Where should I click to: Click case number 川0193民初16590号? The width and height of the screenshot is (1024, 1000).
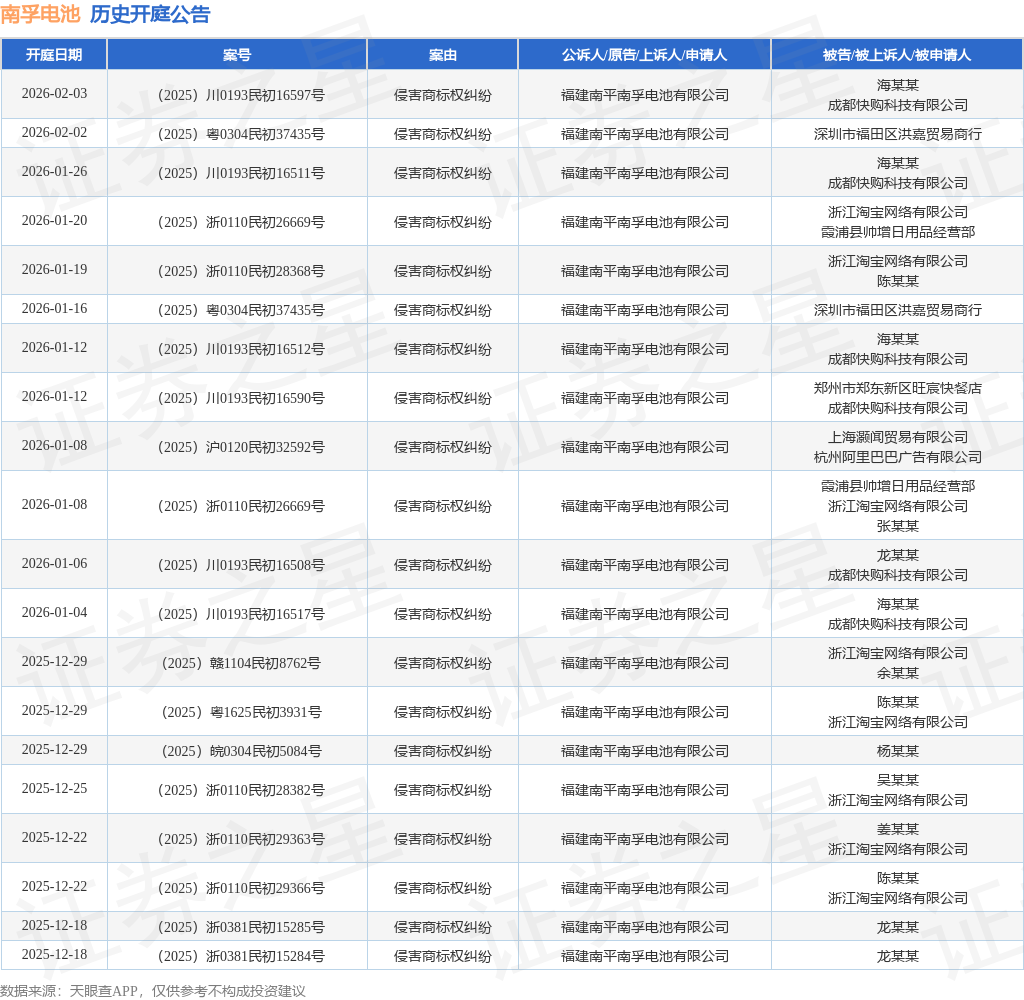[242, 398]
